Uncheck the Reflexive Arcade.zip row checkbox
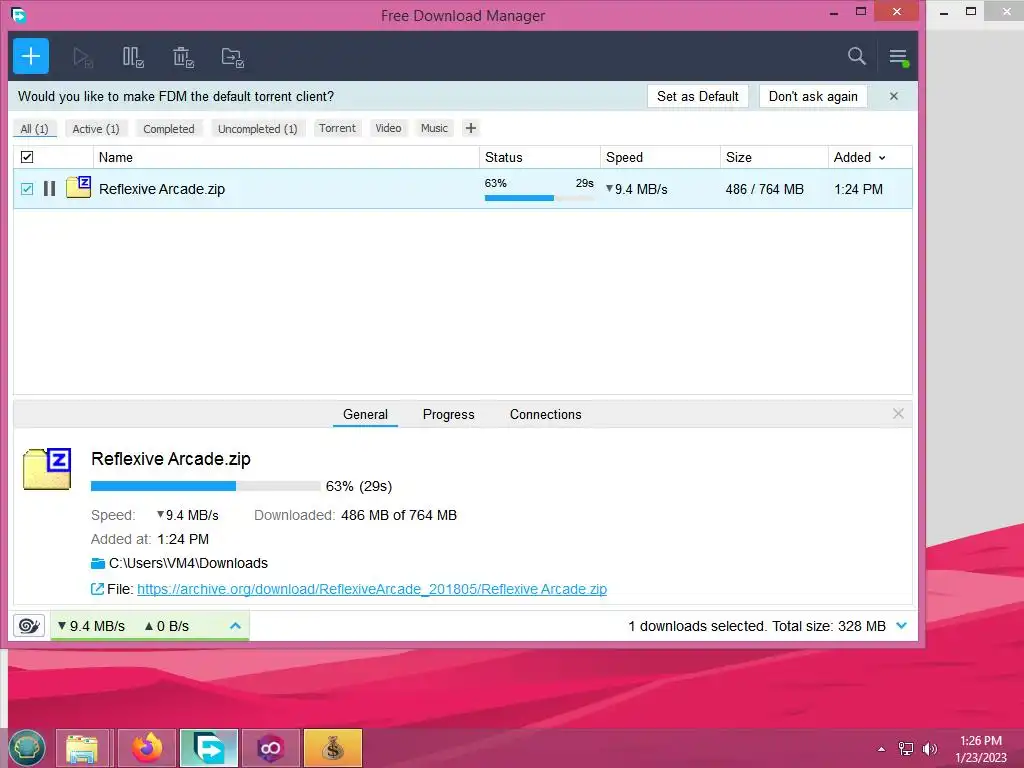Screen dimensions: 1024x768 click(x=27, y=189)
